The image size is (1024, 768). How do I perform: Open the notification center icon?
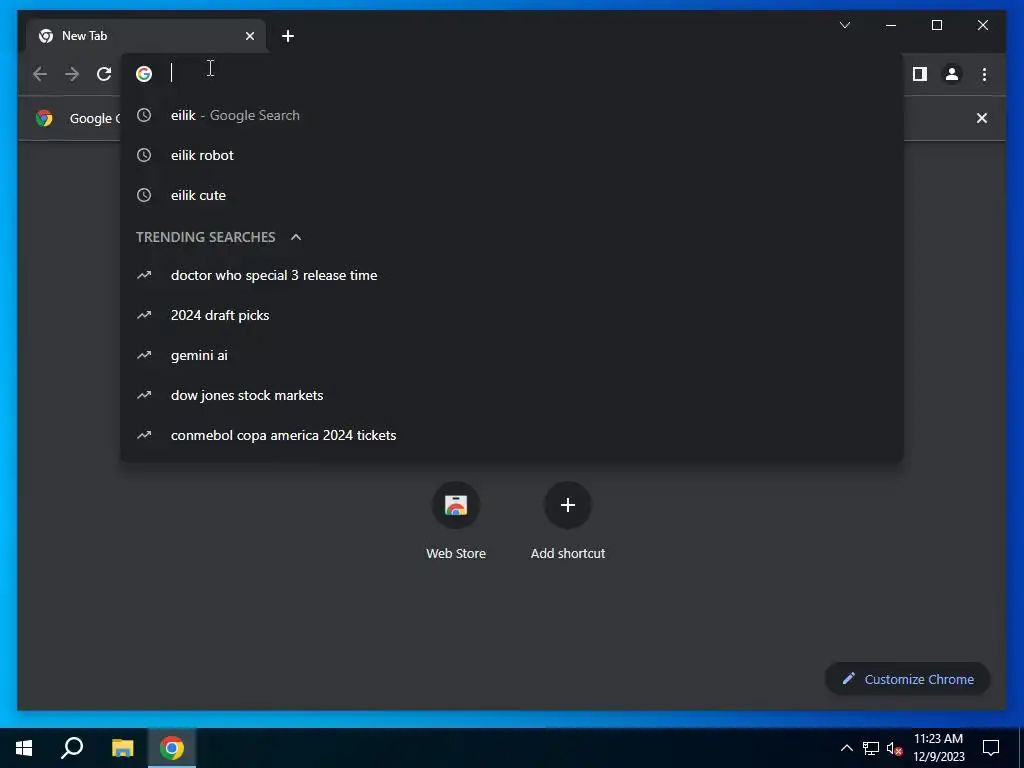[991, 748]
